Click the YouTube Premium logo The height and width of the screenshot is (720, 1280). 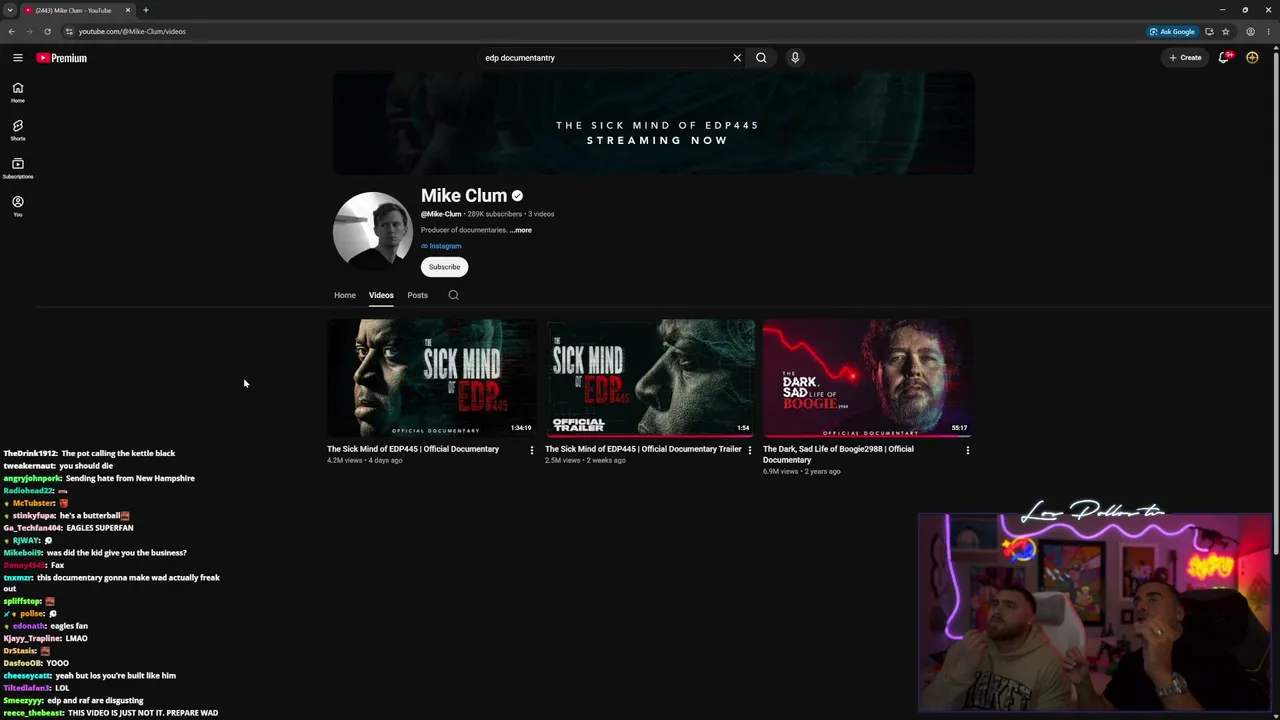62,58
